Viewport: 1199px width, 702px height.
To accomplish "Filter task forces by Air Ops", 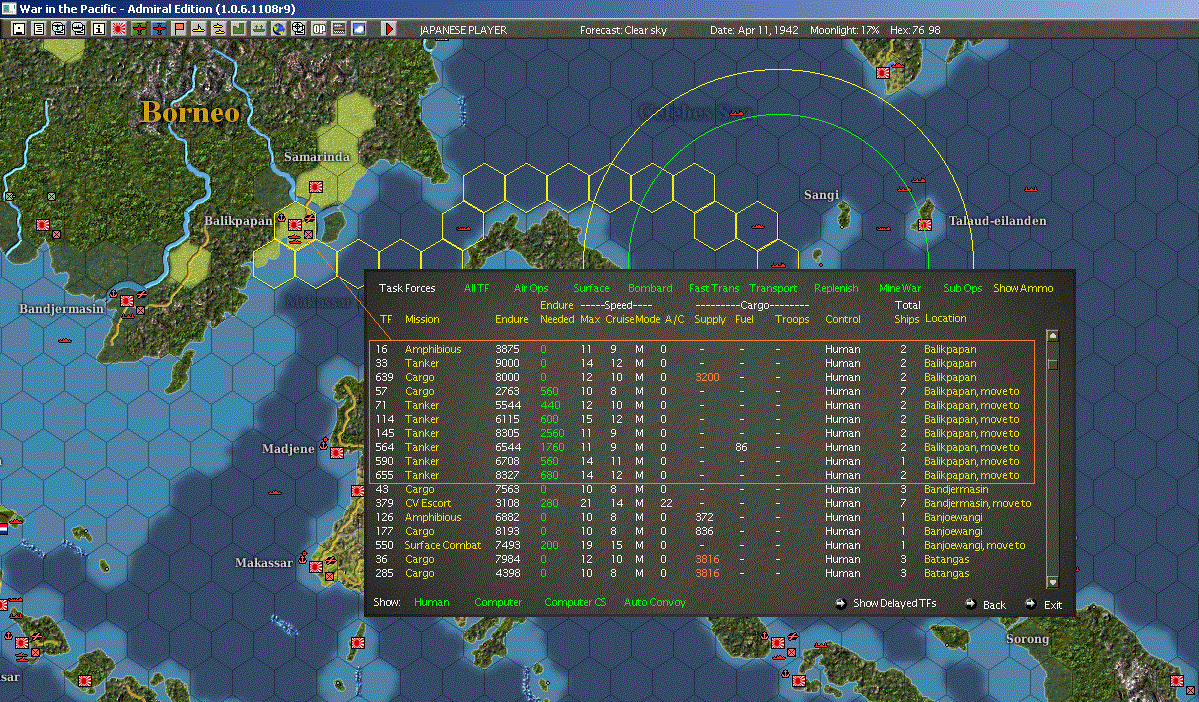I will point(531,288).
